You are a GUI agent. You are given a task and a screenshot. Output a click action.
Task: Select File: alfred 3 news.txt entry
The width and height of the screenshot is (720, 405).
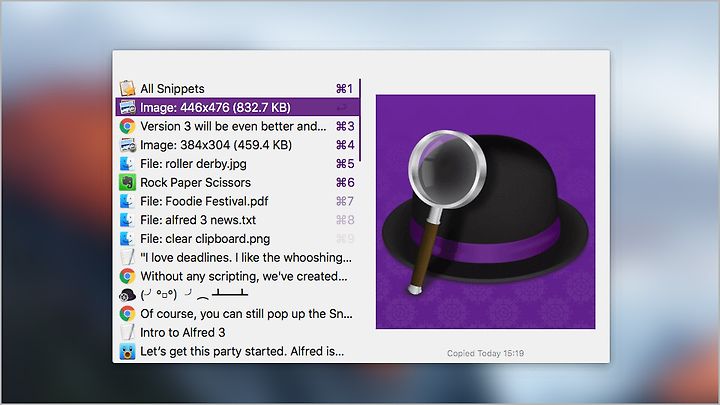pos(237,220)
